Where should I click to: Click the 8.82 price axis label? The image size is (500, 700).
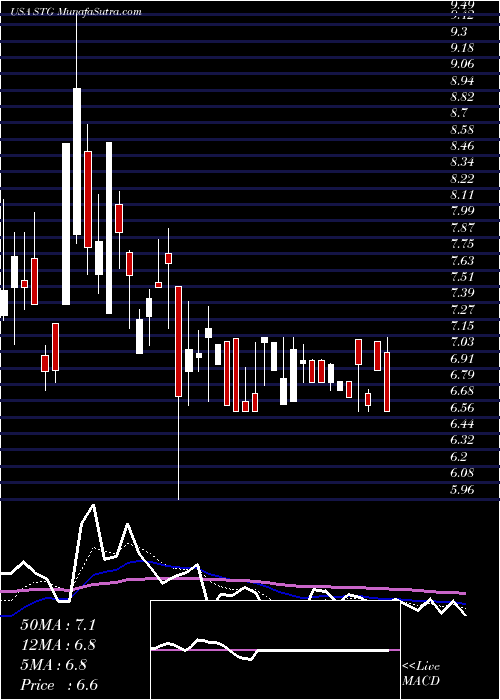462,97
